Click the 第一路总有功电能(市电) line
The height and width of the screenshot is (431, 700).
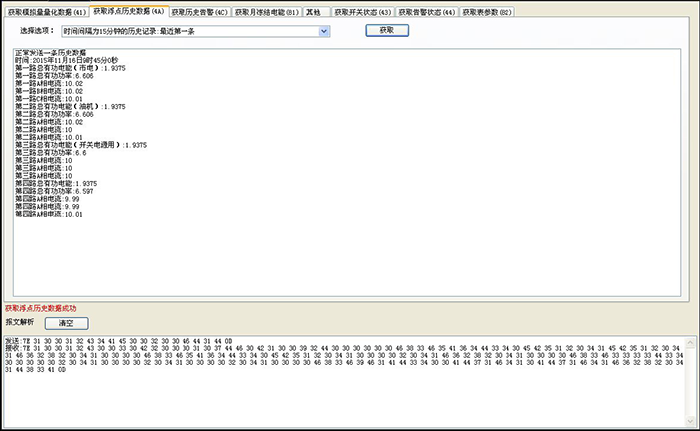click(70, 68)
